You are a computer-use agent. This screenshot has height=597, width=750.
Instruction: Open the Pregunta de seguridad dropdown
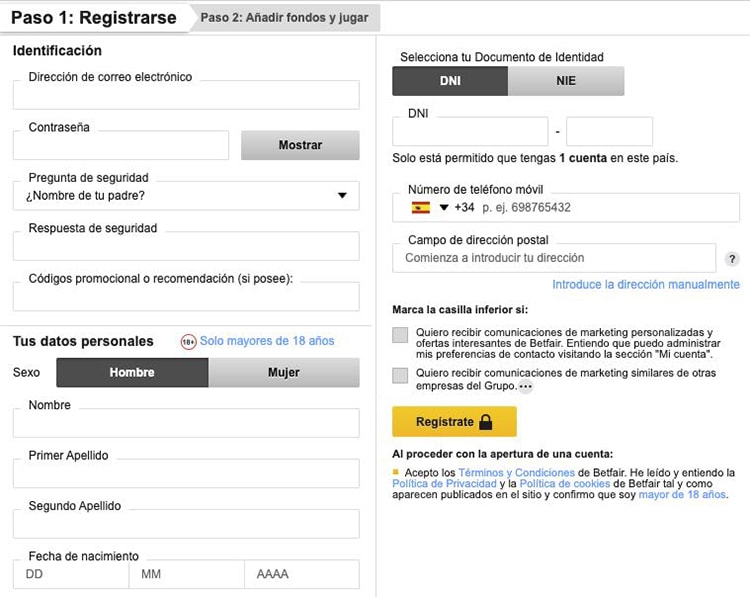pos(186,196)
